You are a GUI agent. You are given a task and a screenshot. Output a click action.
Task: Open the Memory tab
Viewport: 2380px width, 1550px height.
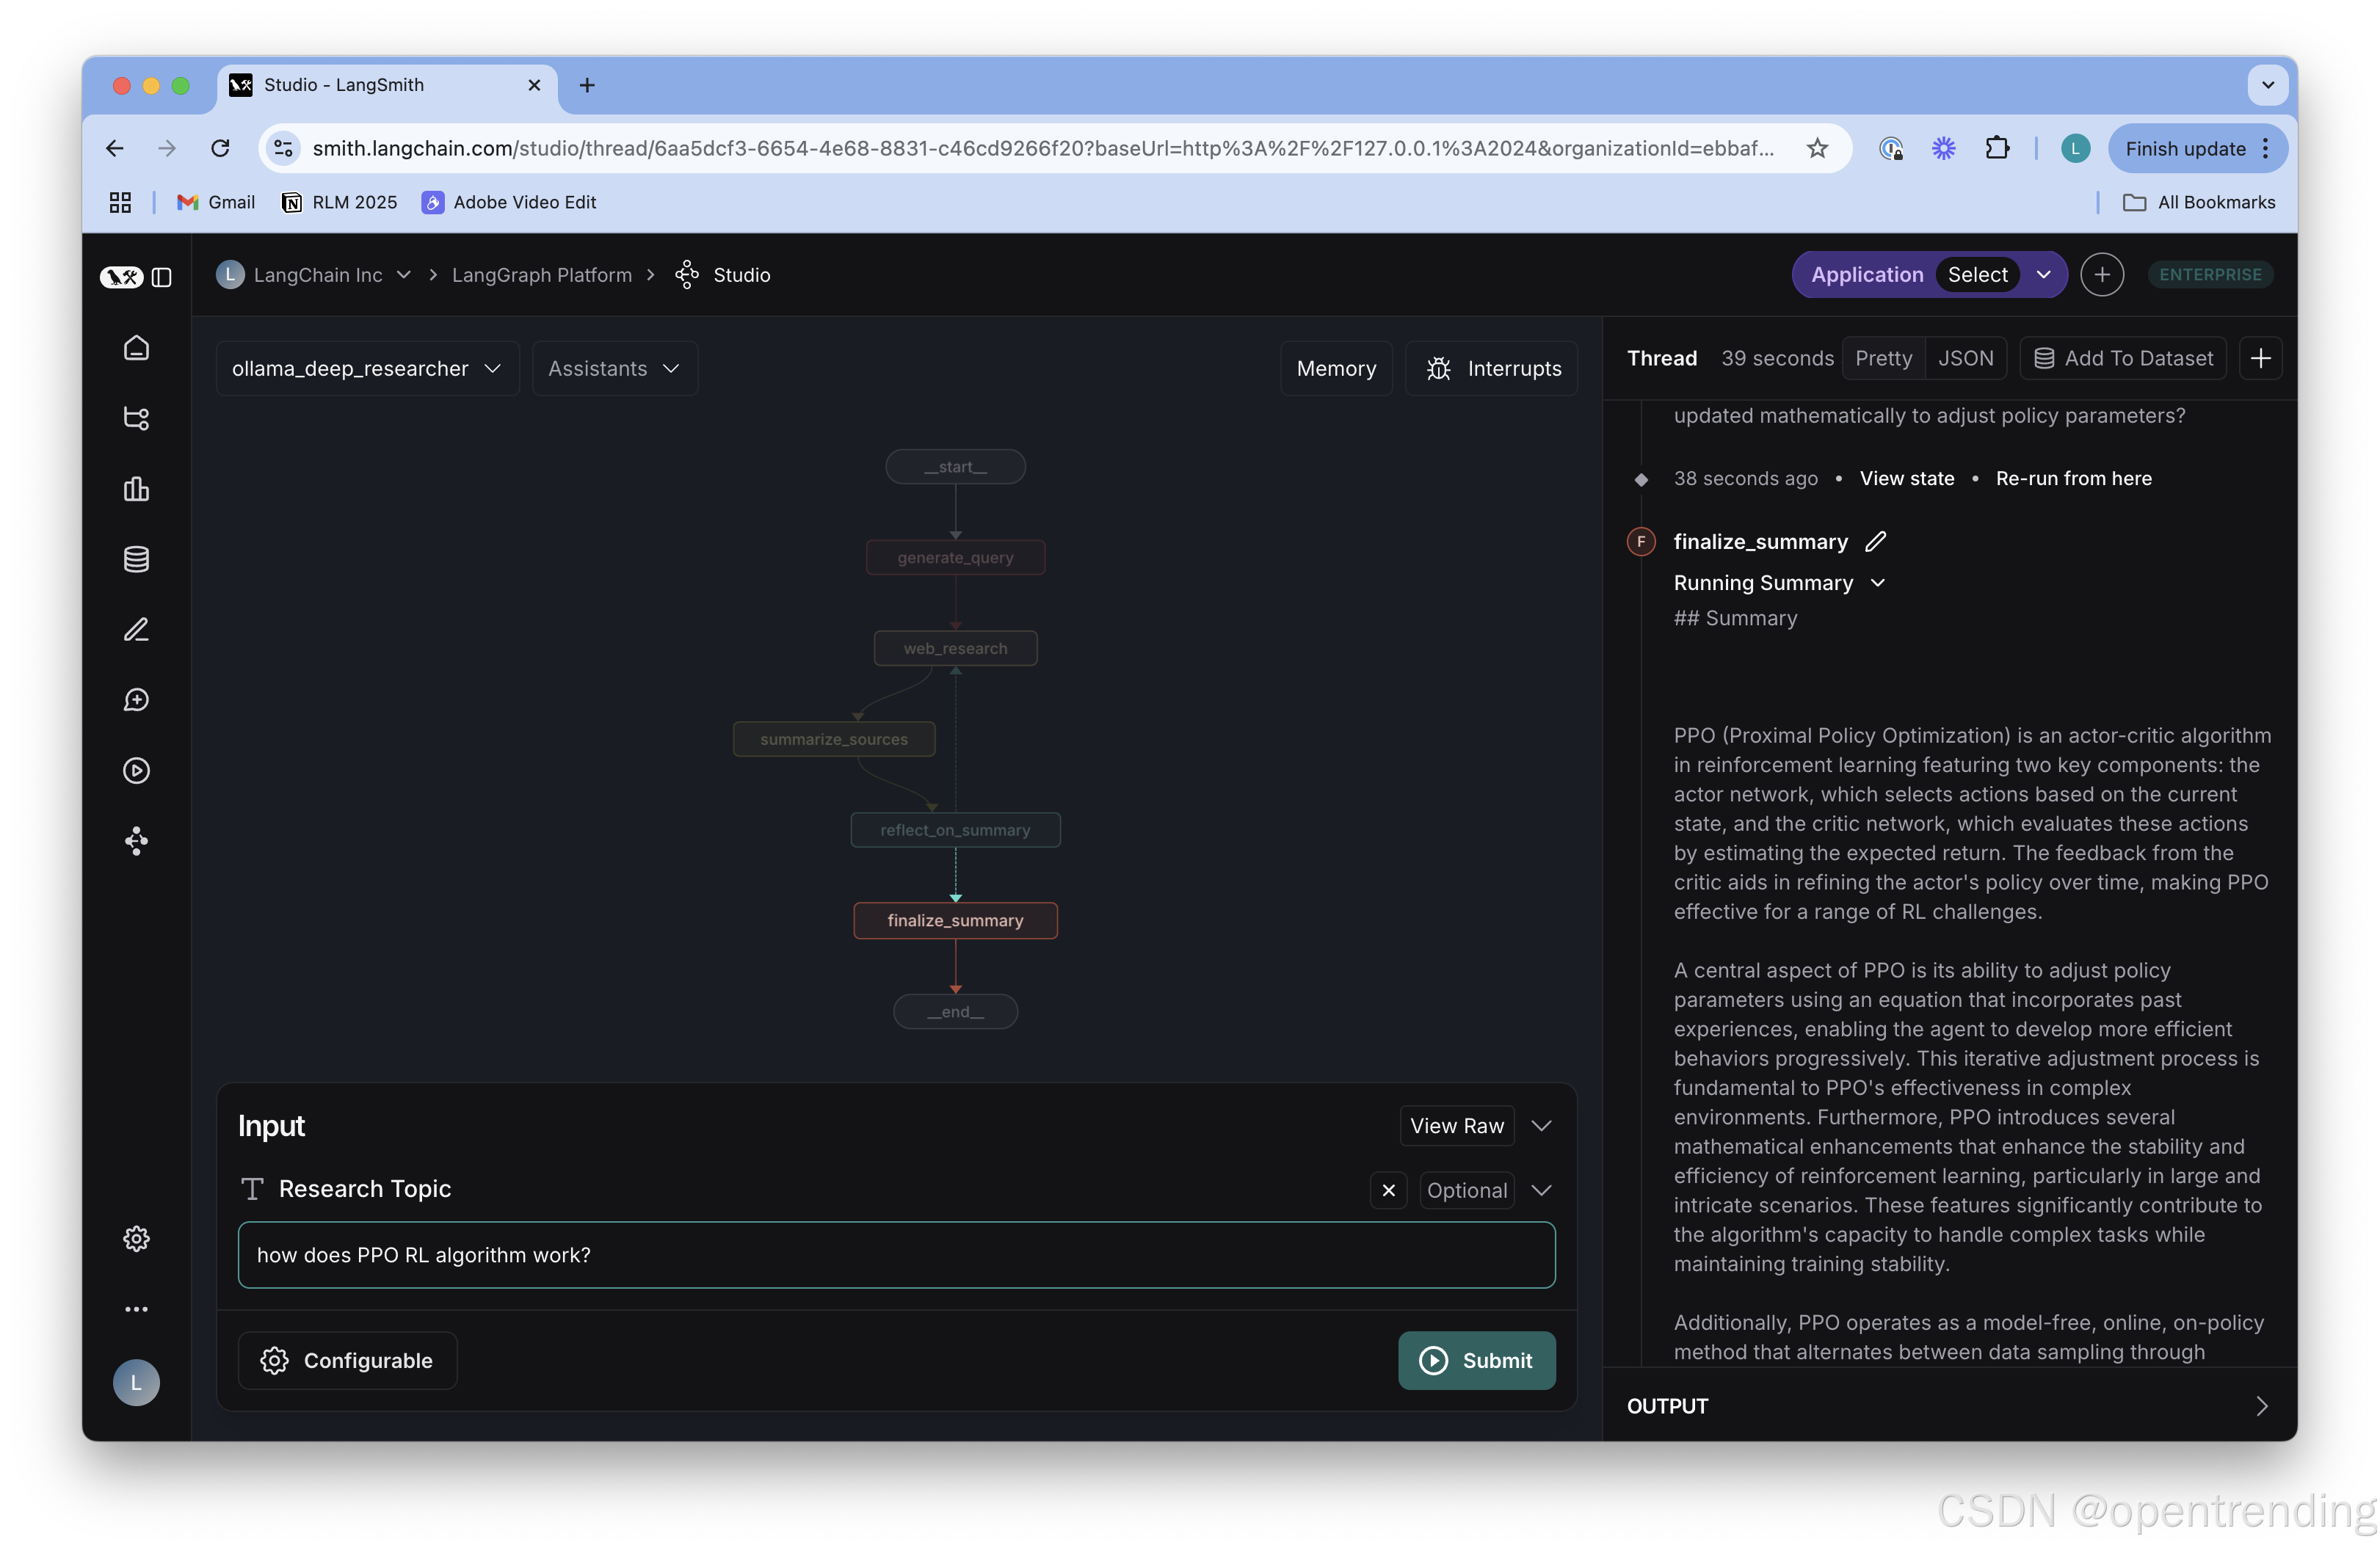(1335, 368)
